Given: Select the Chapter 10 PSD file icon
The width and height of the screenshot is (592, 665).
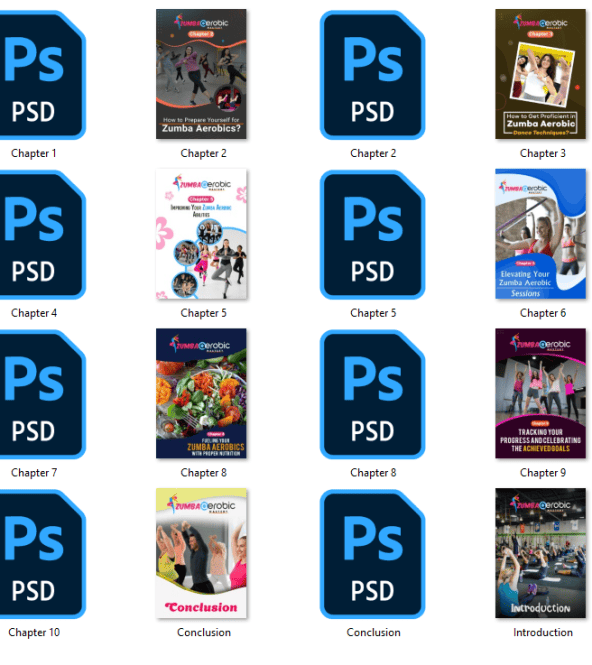Looking at the screenshot, I should click(42, 554).
